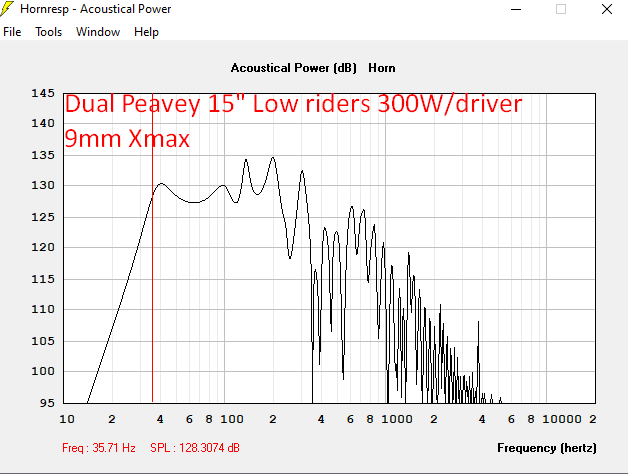
Task: Click the 145 dB y-axis label
Action: pyautogui.click(x=43, y=93)
